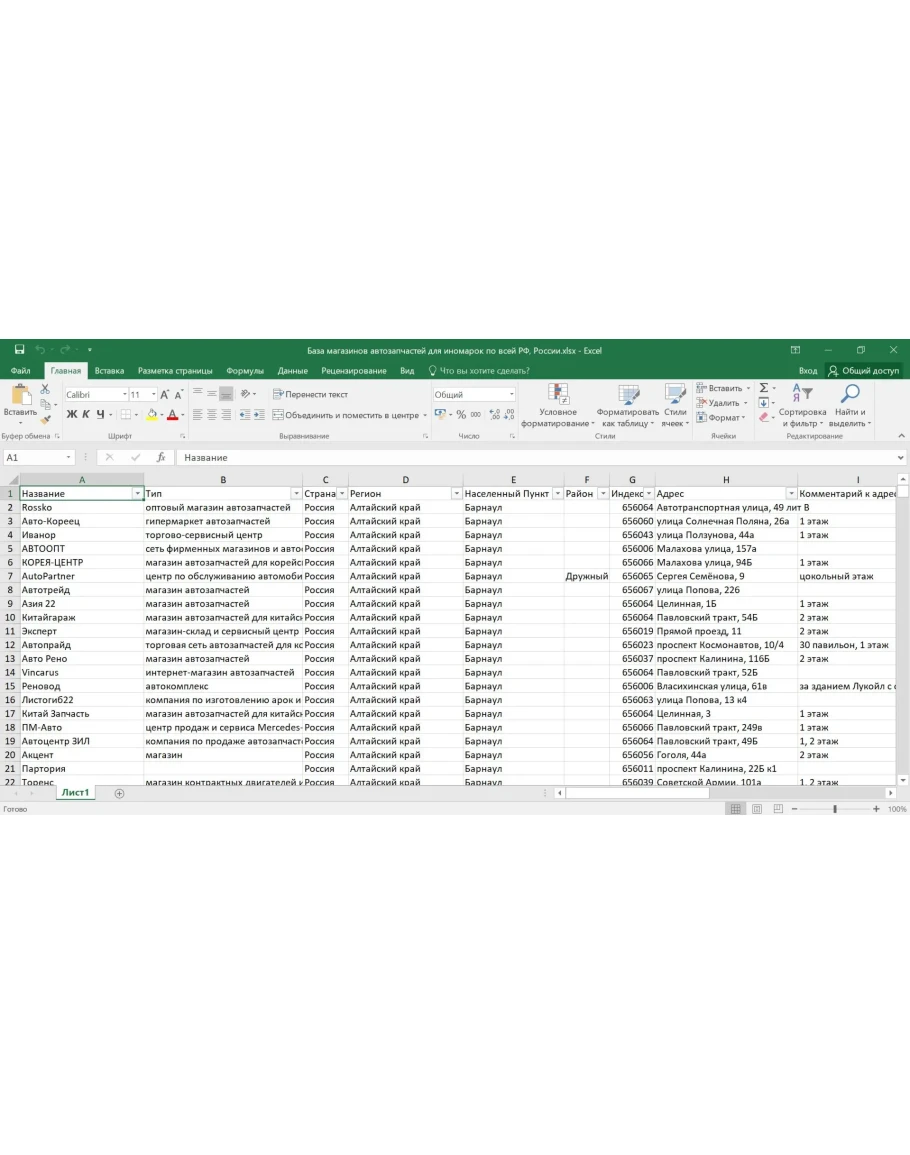Open Стили ячеек gallery
This screenshot has width=910, height=1155.
point(675,405)
